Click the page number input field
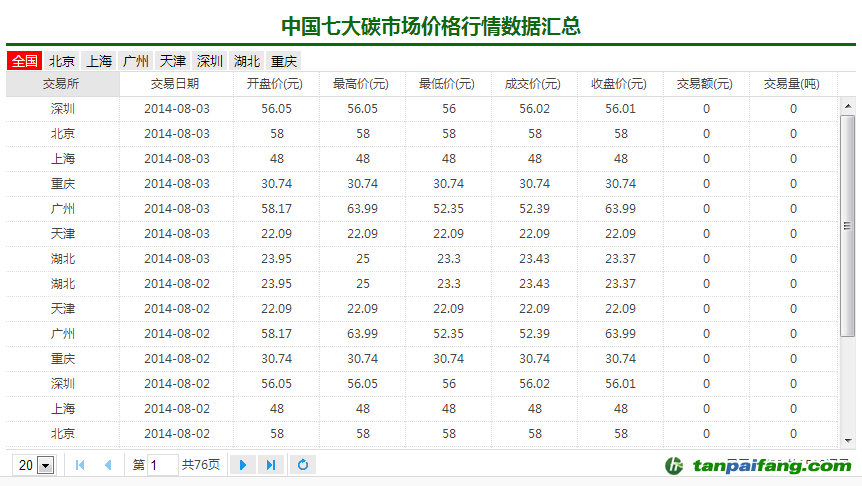862x486 pixels. pos(163,465)
